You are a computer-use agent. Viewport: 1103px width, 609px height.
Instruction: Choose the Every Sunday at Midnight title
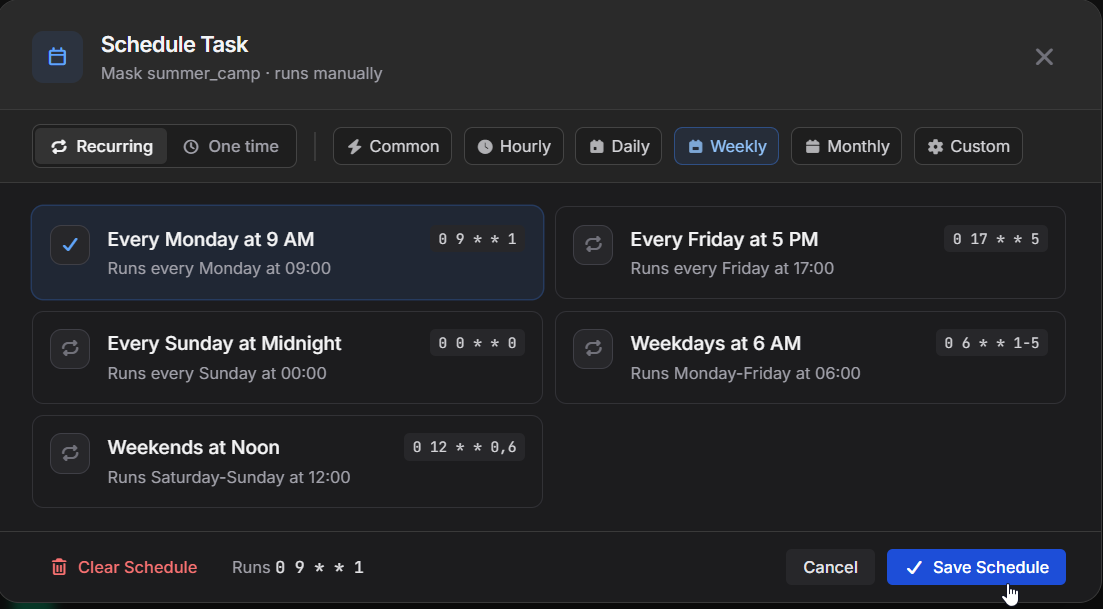click(x=224, y=343)
